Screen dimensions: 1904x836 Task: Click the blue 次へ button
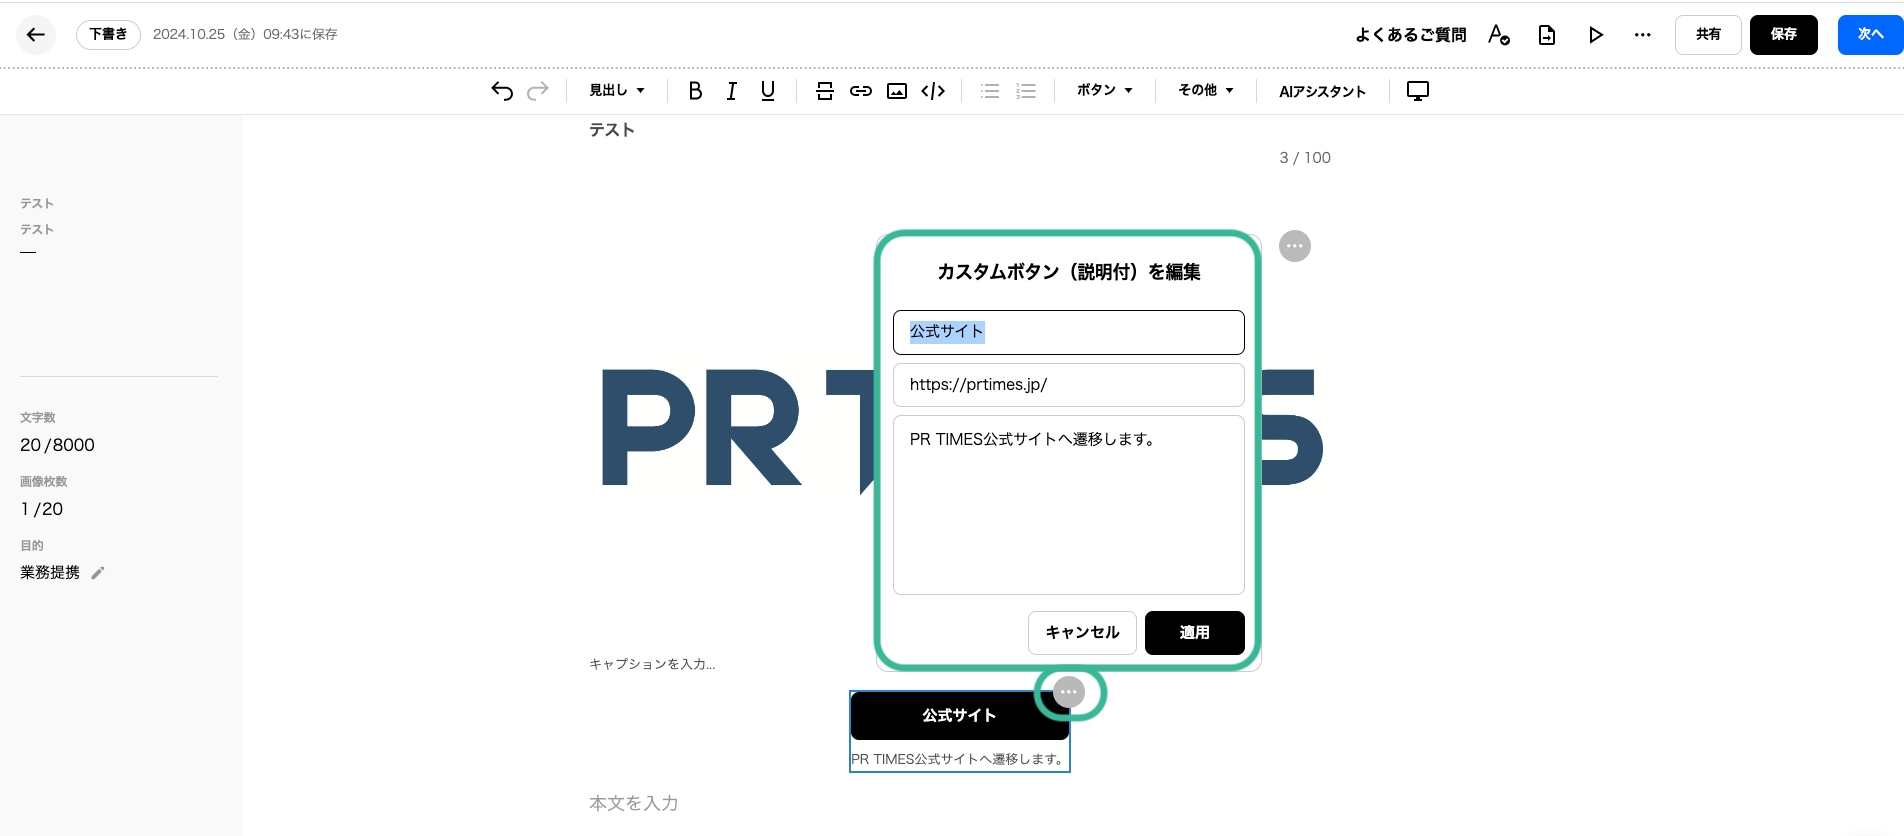1869,35
